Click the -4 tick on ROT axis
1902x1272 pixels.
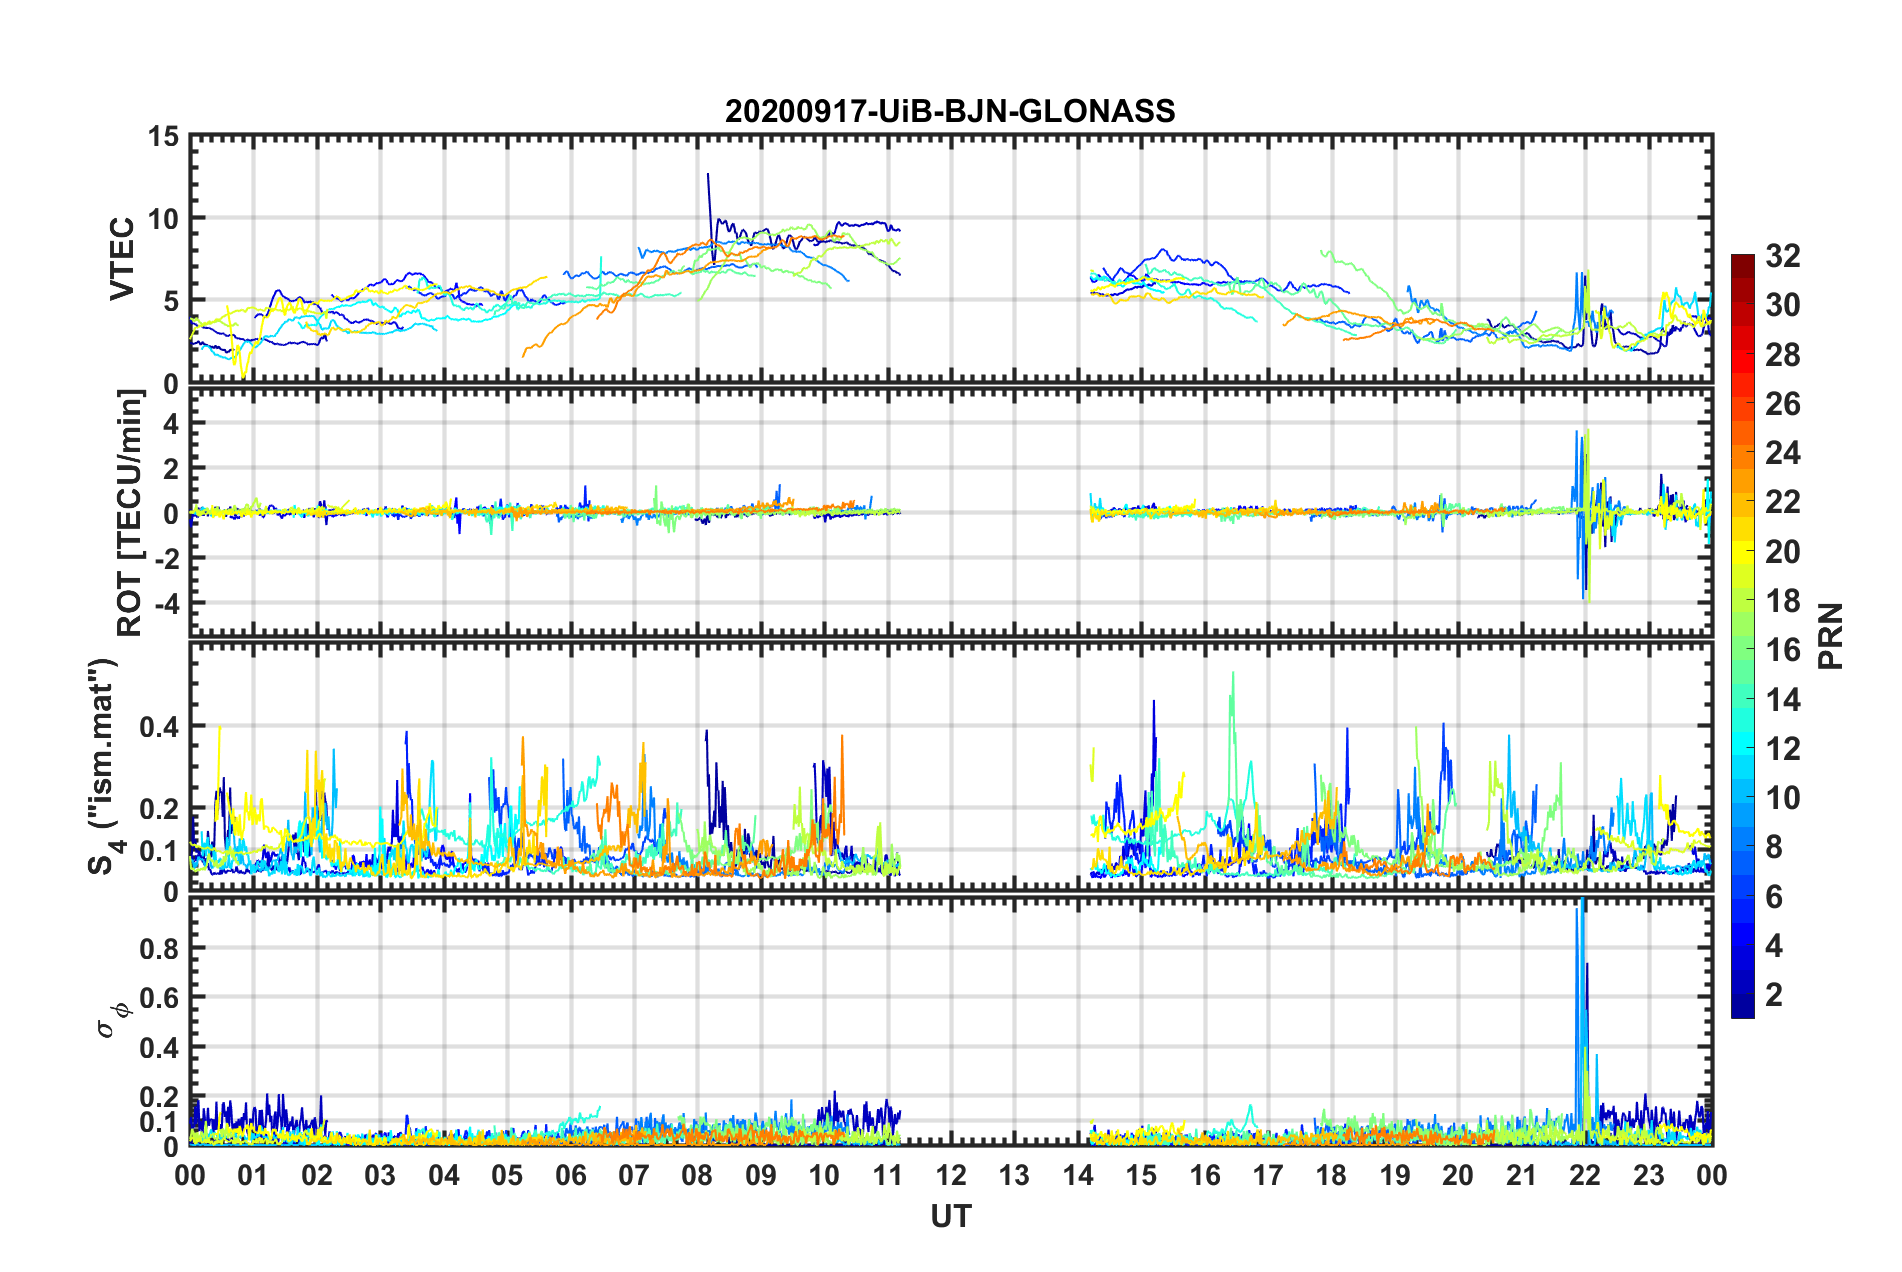pyautogui.click(x=167, y=603)
